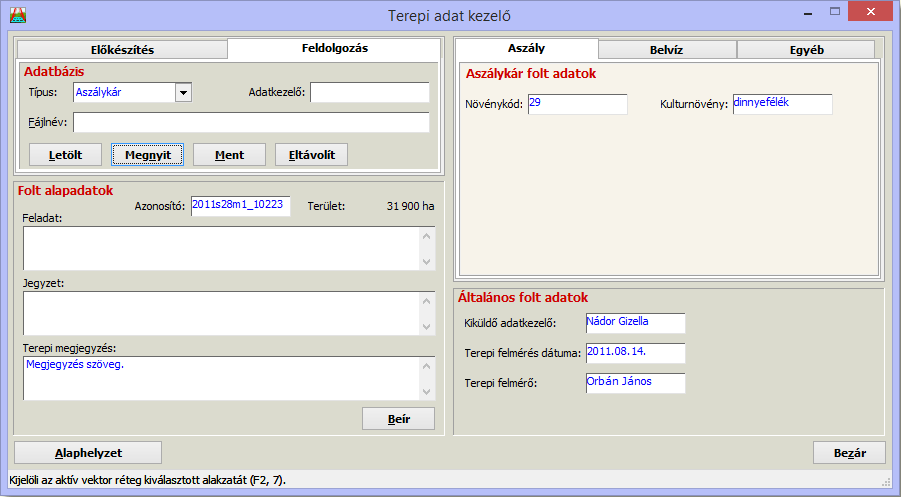Click the Eltávolít button
Viewport: 901px width, 497px height.
311,154
